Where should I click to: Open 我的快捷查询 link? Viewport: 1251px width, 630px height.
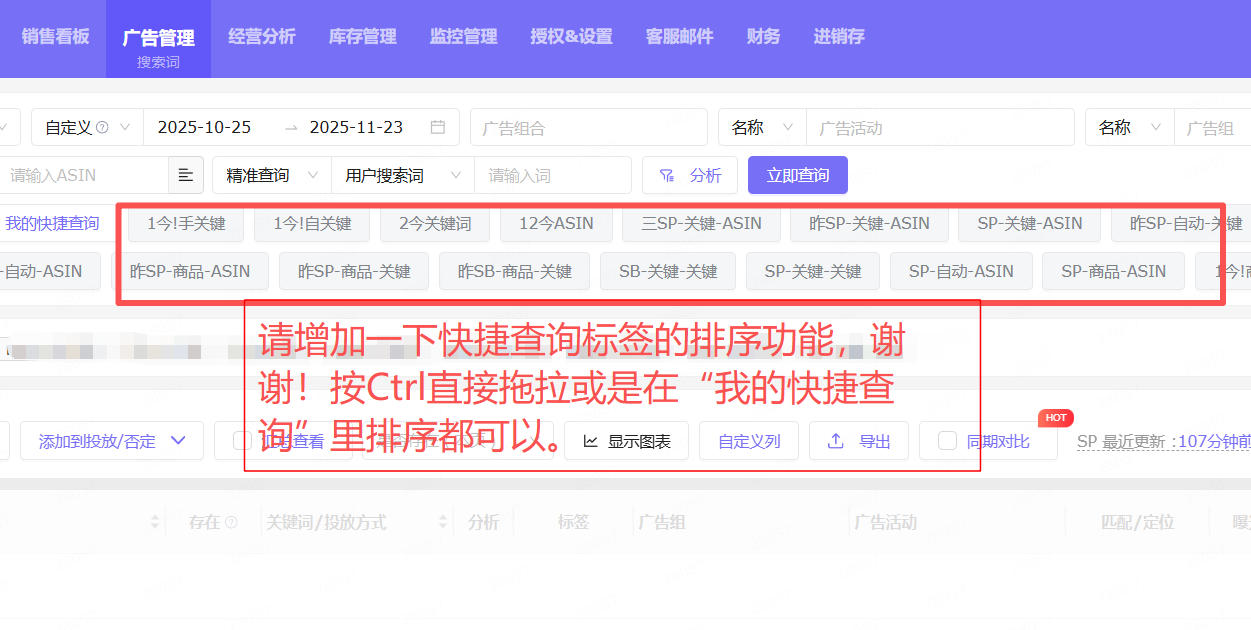(52, 223)
